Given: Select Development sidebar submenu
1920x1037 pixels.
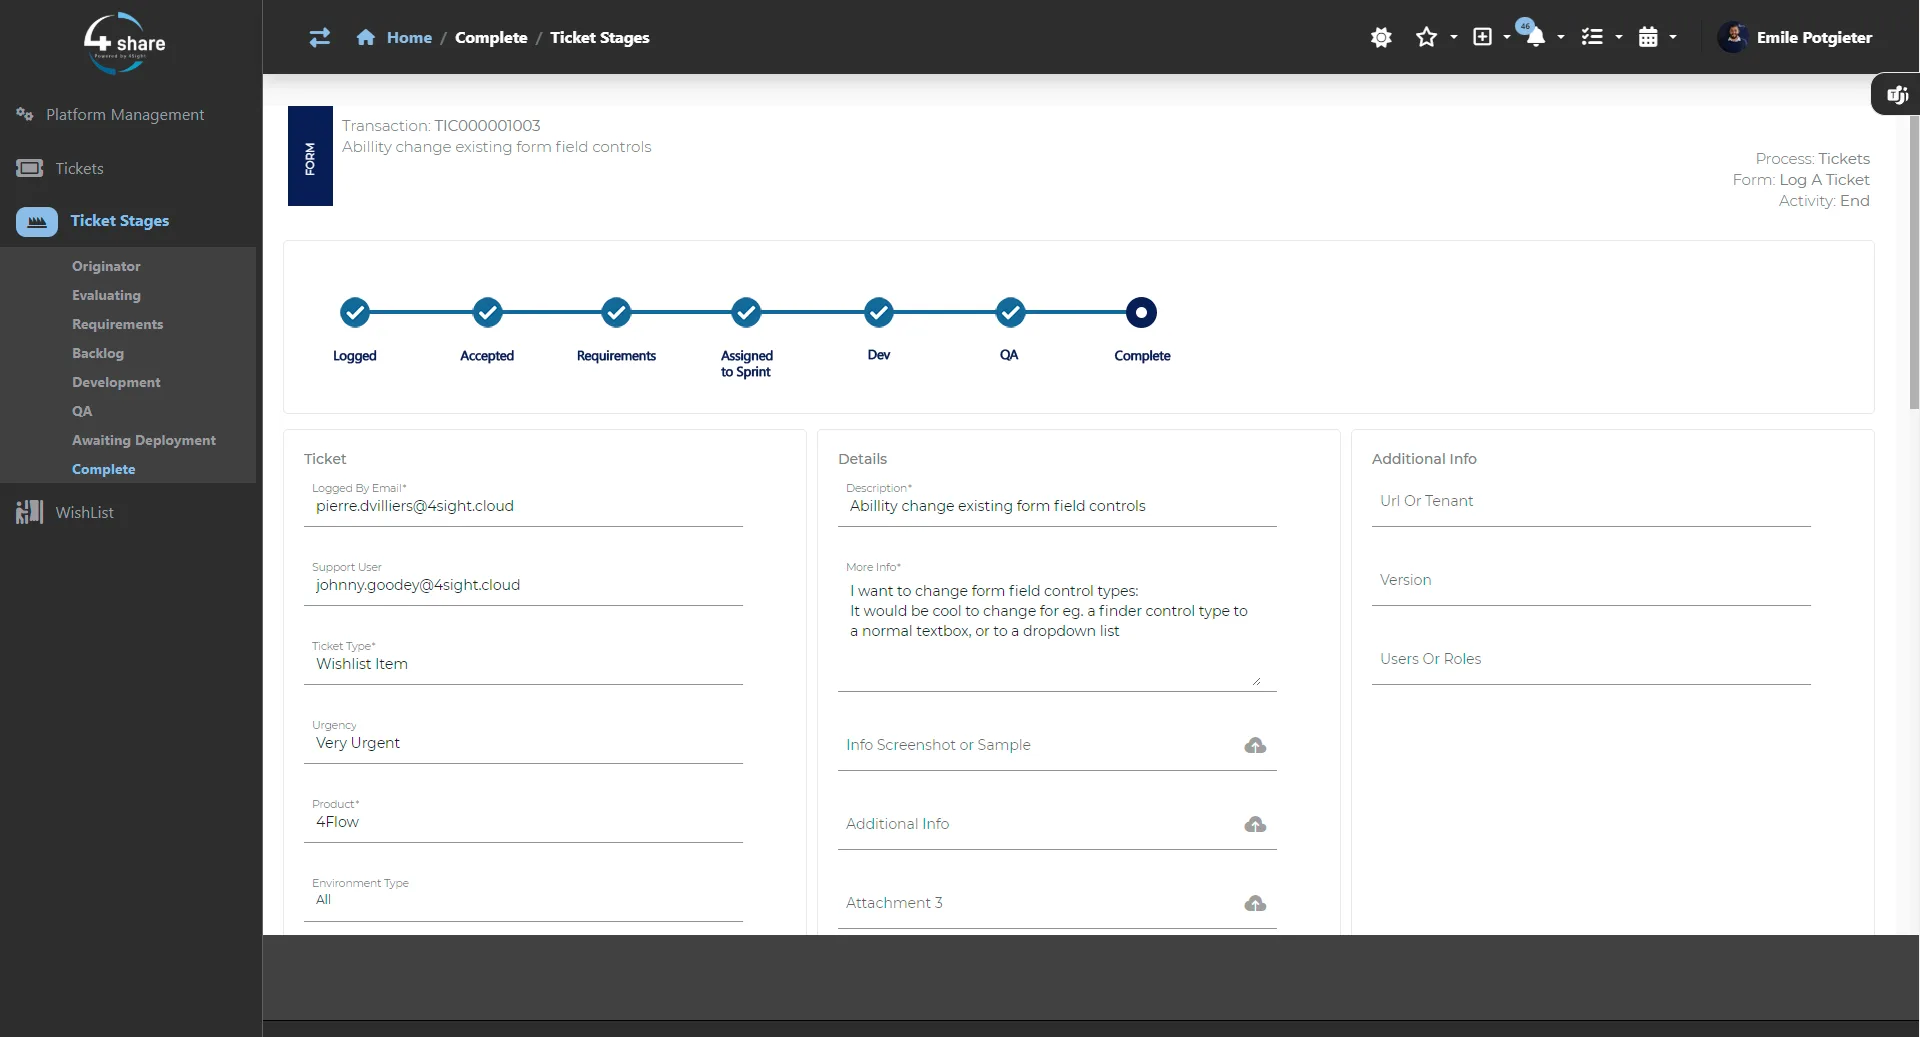Looking at the screenshot, I should (116, 382).
